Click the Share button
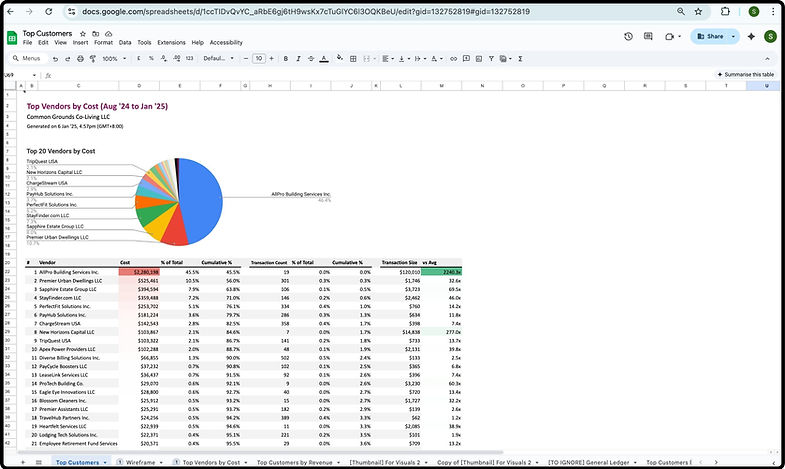This screenshot has height=469, width=785. pyautogui.click(x=710, y=36)
